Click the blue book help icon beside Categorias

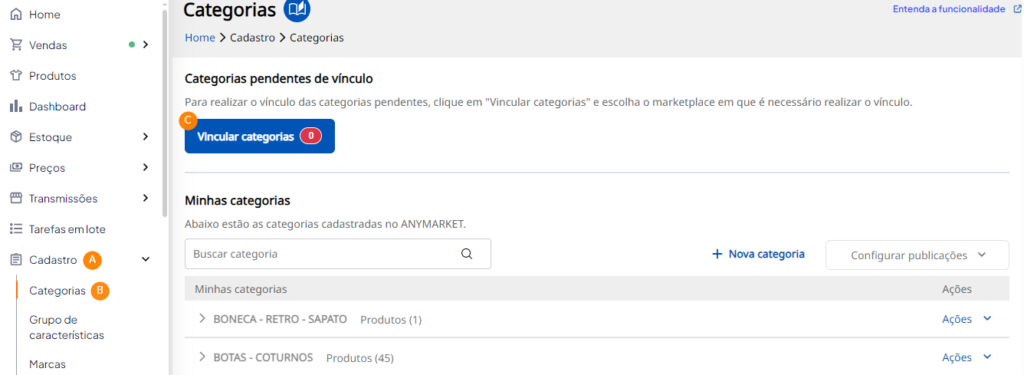[x=297, y=9]
